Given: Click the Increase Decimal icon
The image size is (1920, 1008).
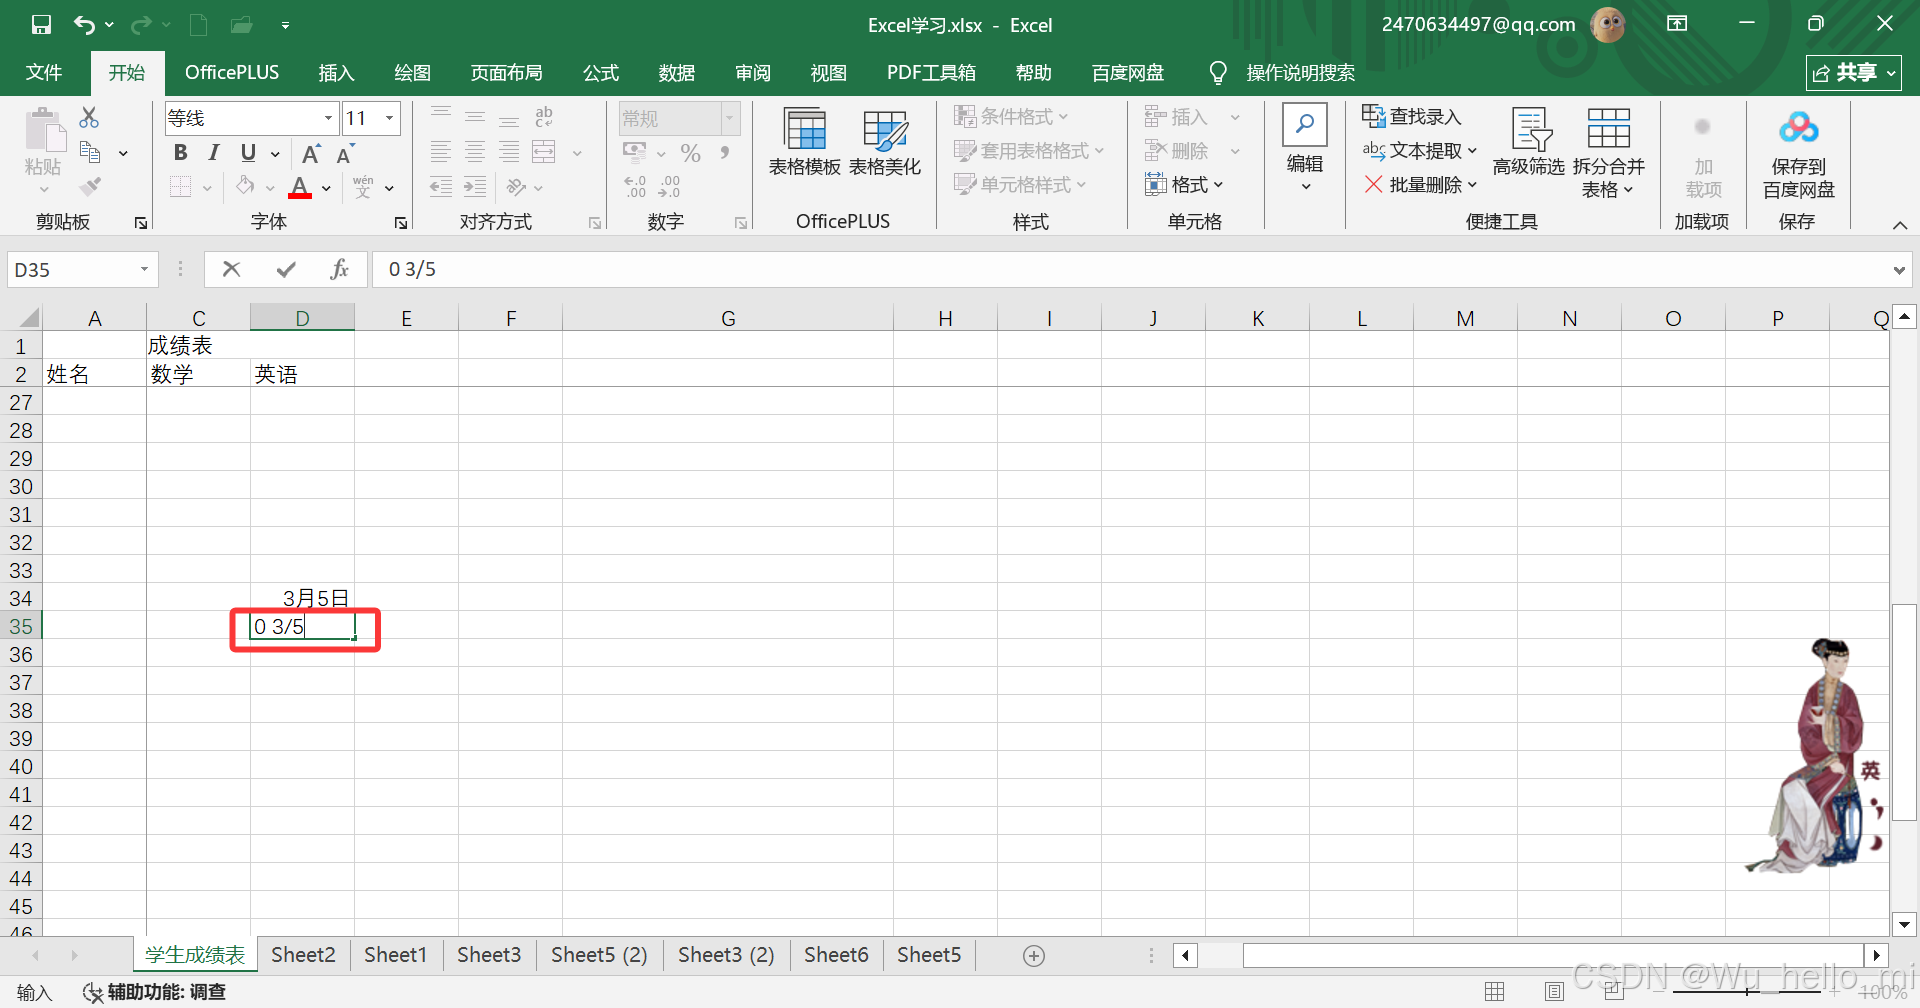Looking at the screenshot, I should (x=635, y=187).
